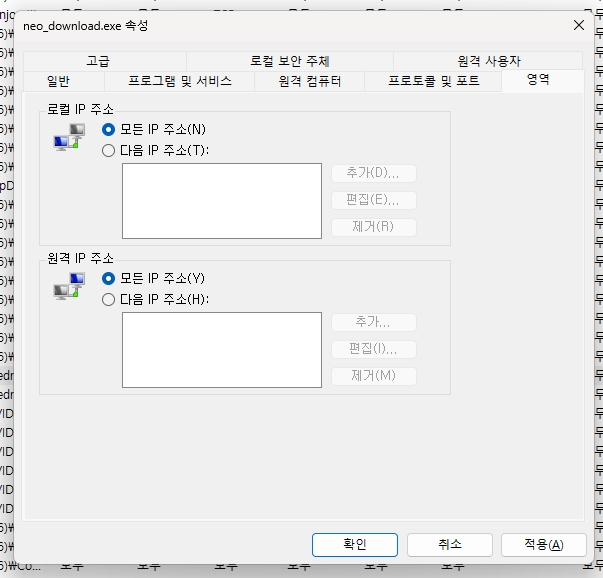Switch to the 원격 컴퓨터 tab

click(x=310, y=81)
